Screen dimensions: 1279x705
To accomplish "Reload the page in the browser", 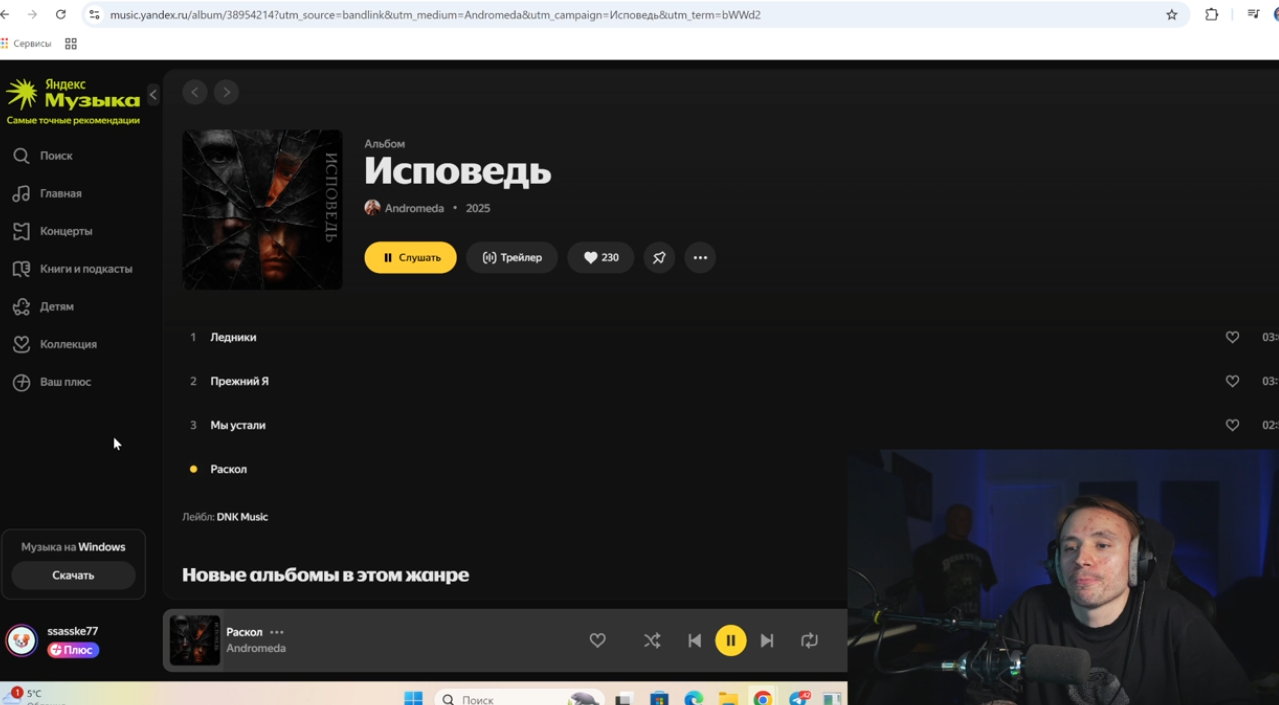I will pyautogui.click(x=61, y=15).
